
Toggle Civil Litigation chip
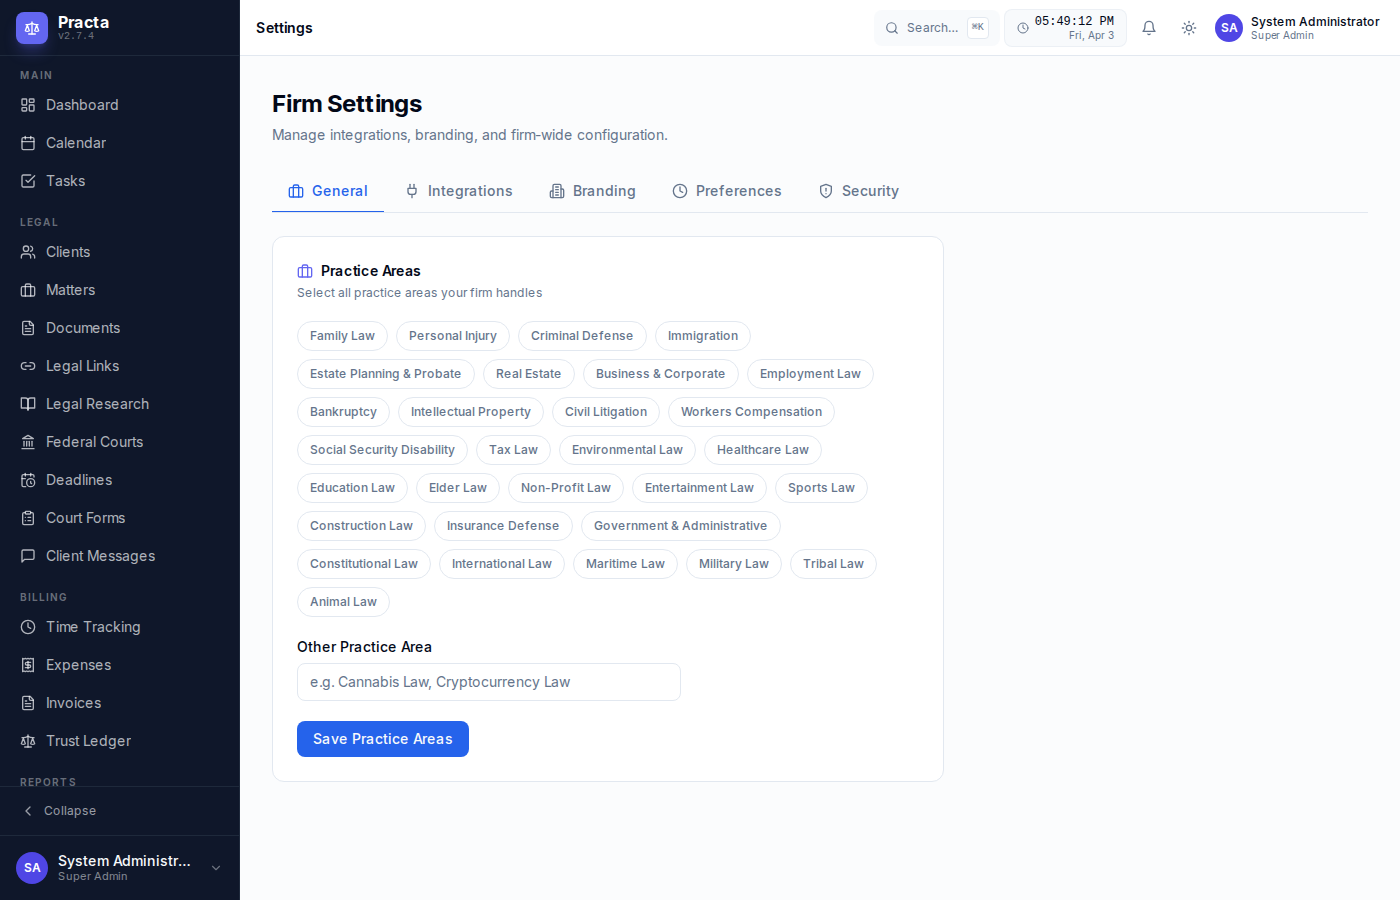pos(606,412)
